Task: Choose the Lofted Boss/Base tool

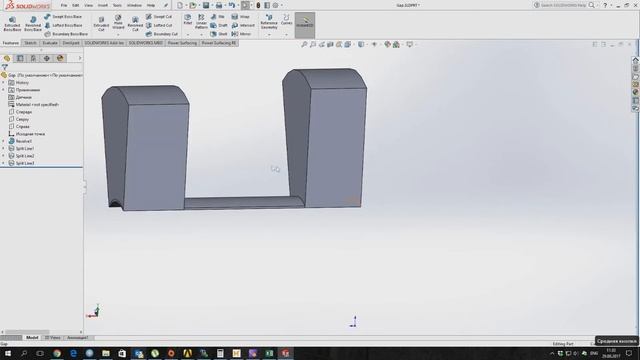Action: 63,25
